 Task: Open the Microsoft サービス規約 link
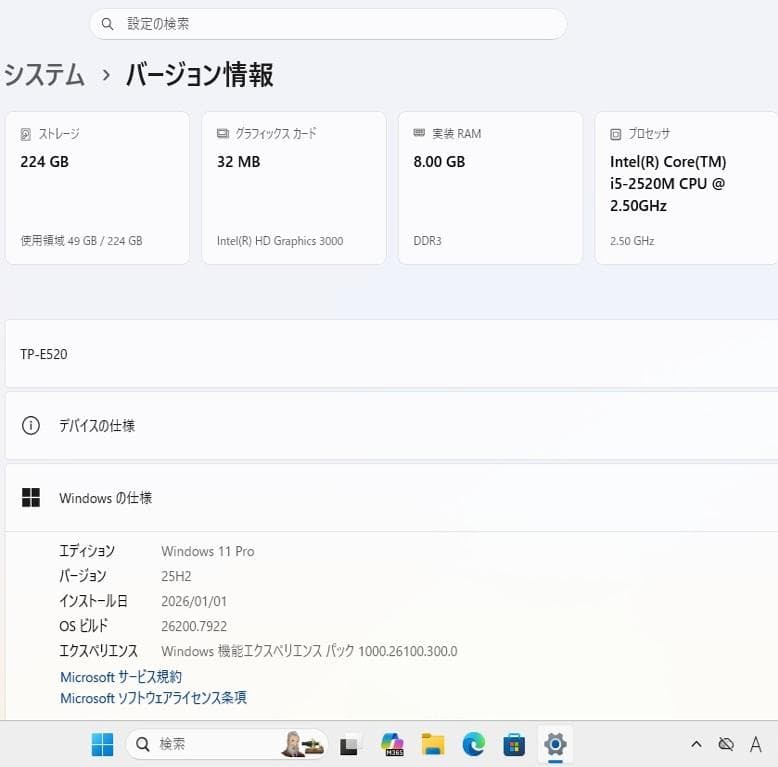[x=121, y=677]
